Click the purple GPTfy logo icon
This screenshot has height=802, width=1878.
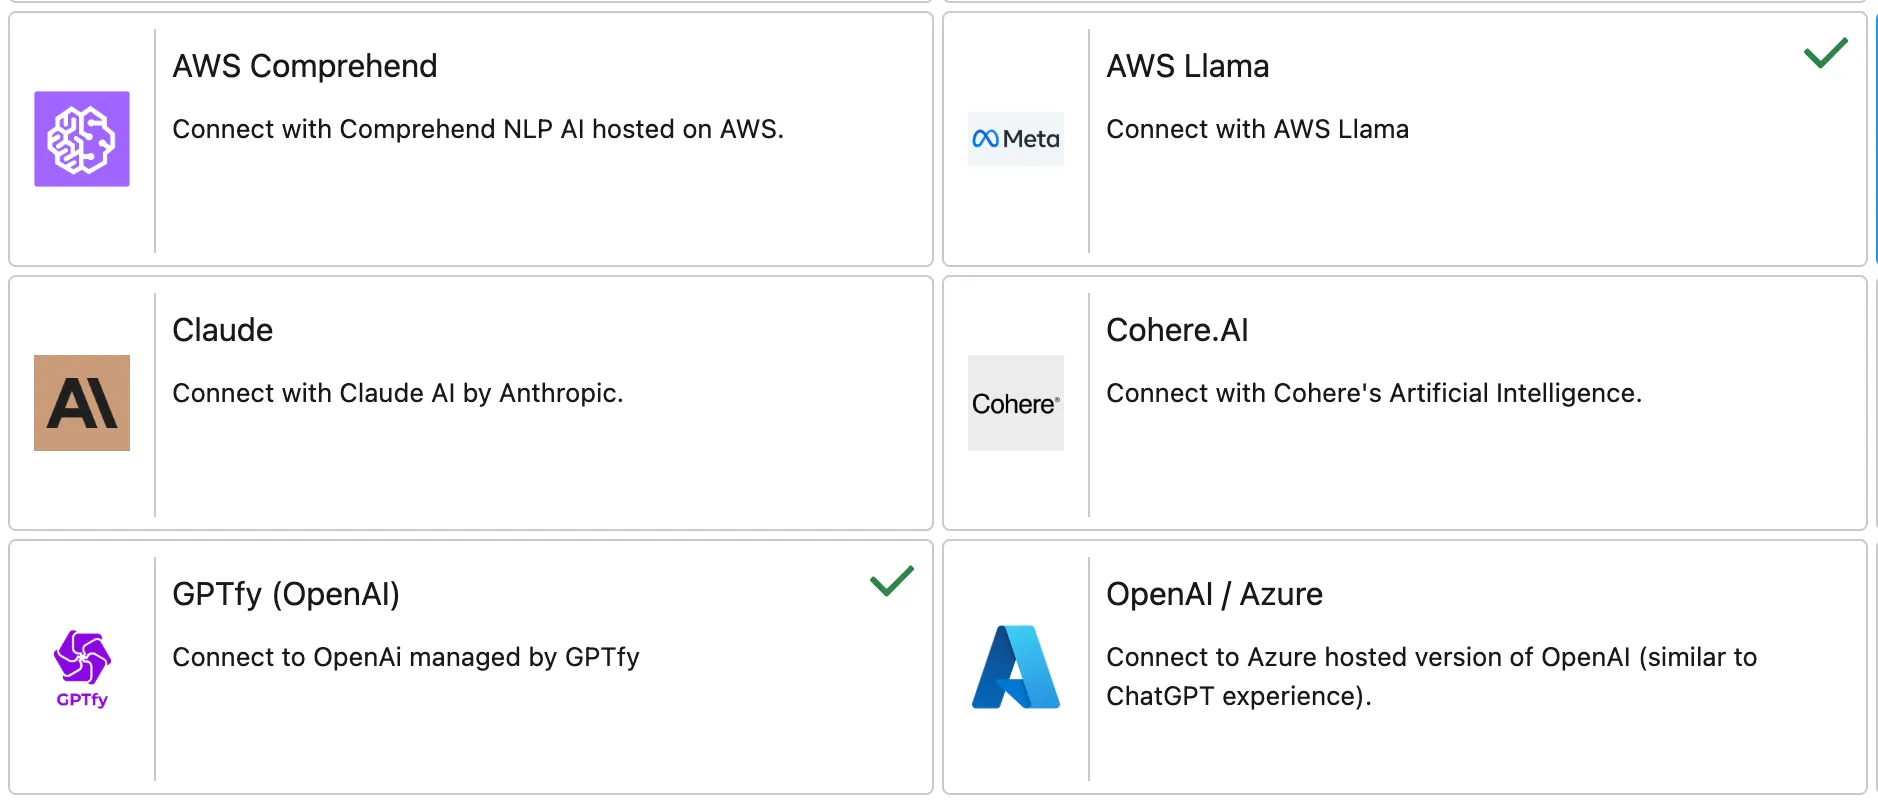[82, 667]
